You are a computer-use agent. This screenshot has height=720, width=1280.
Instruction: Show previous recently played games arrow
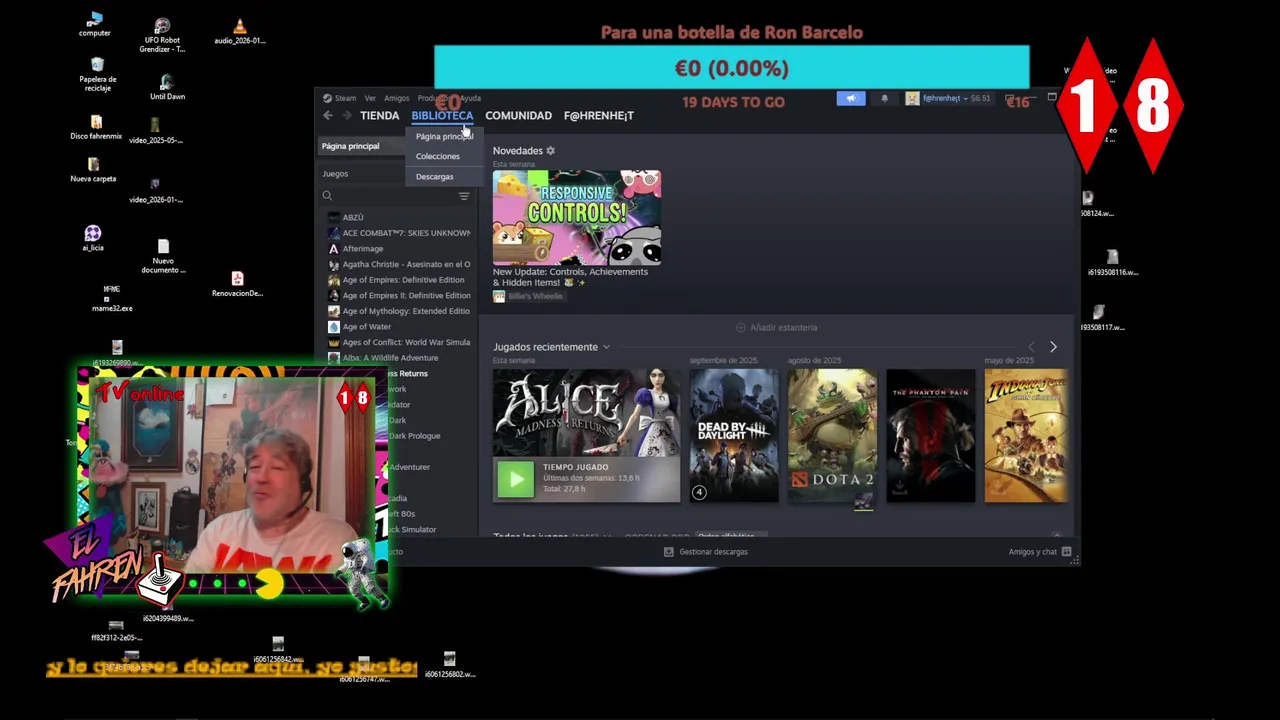[1031, 347]
